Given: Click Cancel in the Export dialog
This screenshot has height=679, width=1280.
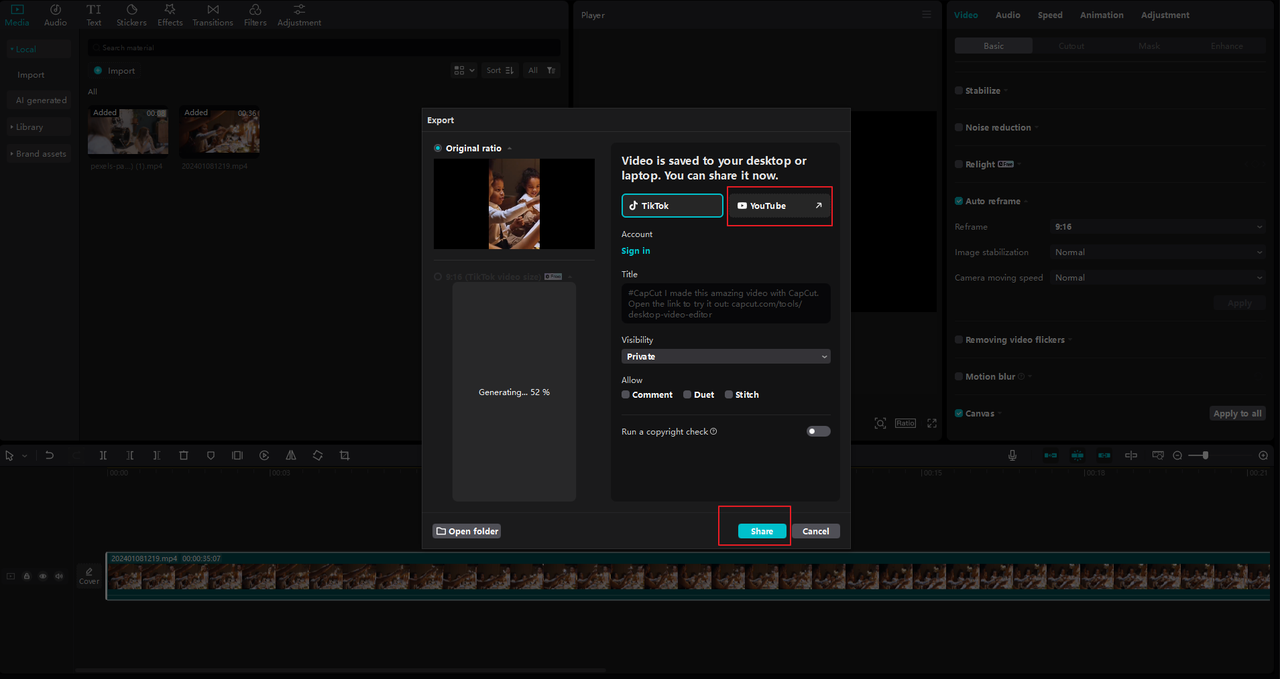Looking at the screenshot, I should pos(816,531).
